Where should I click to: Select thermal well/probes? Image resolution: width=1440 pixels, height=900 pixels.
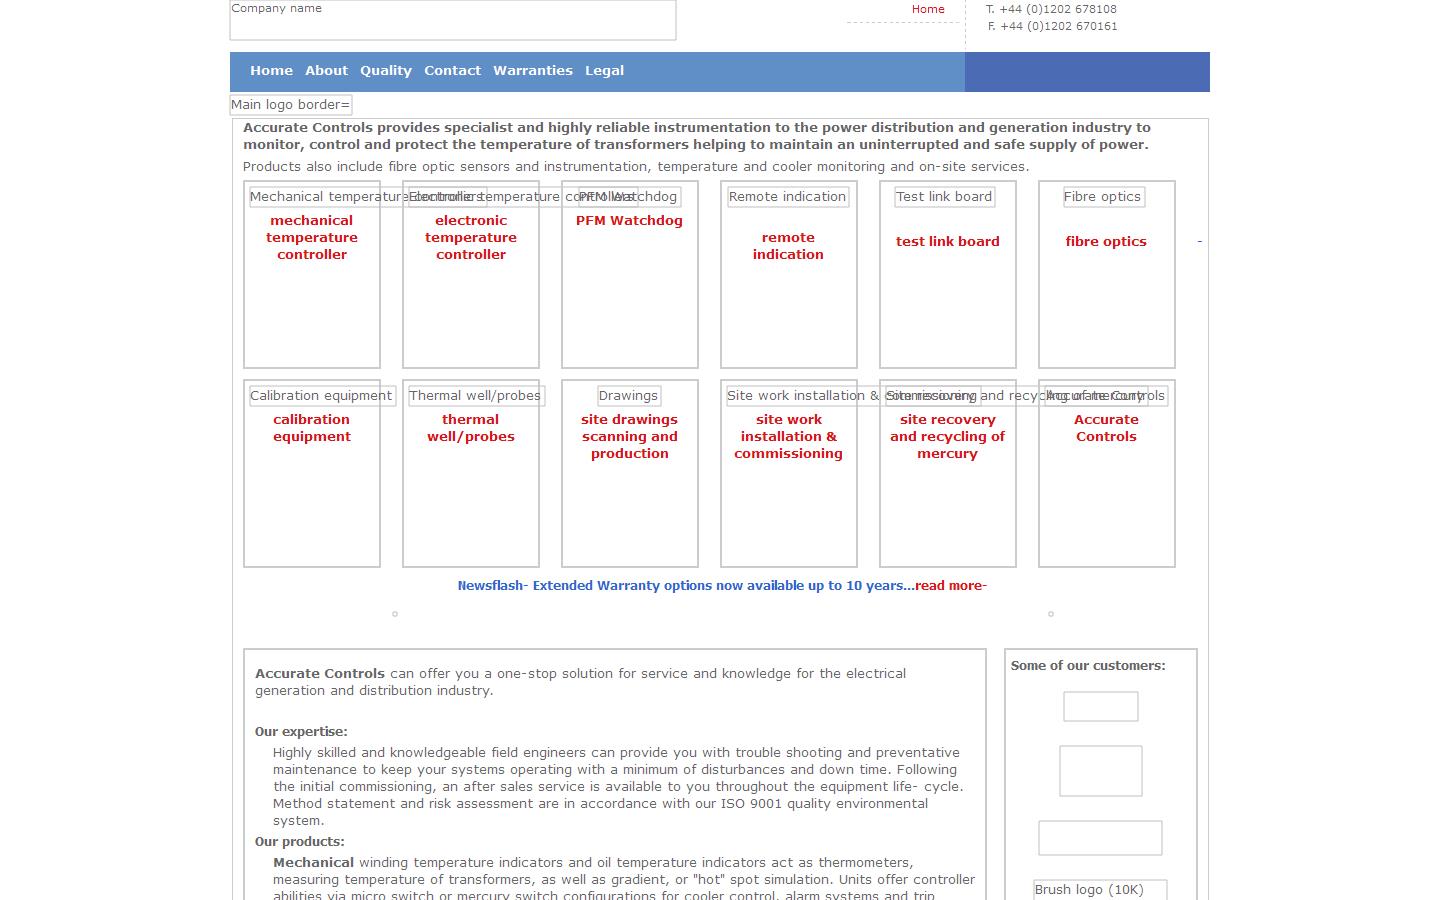click(470, 428)
